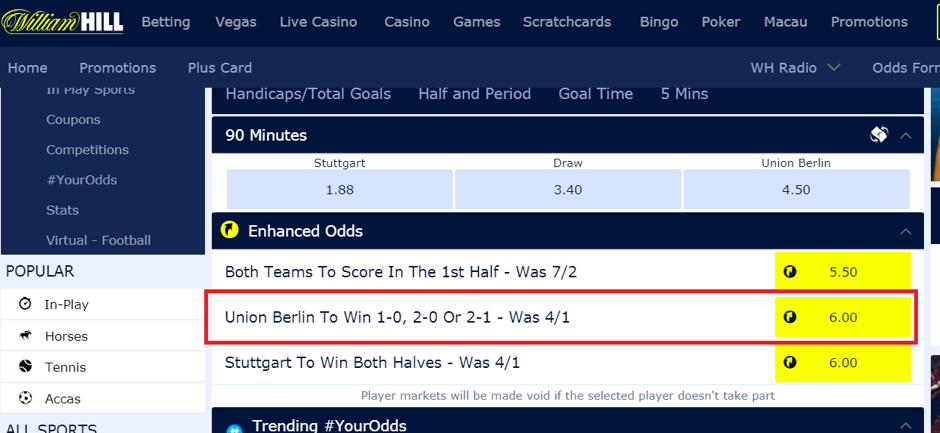Click the Trending #YourOdds hashtag icon
Screen dimensions: 940x433
pyautogui.click(x=234, y=428)
